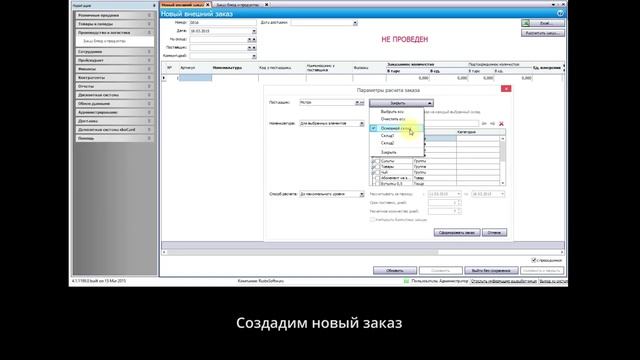Click the highlighted 'Артикул' cell in first row
The width and height of the screenshot is (640, 360).
point(195,78)
